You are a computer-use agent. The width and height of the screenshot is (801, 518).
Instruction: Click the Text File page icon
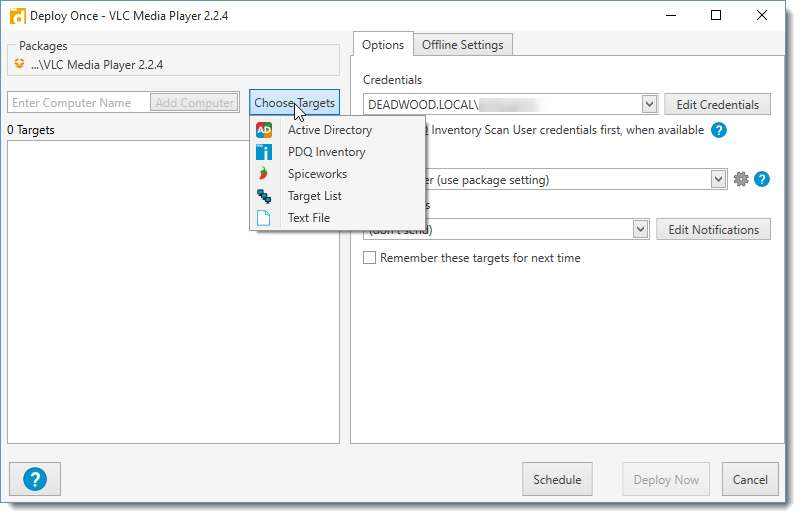click(264, 218)
